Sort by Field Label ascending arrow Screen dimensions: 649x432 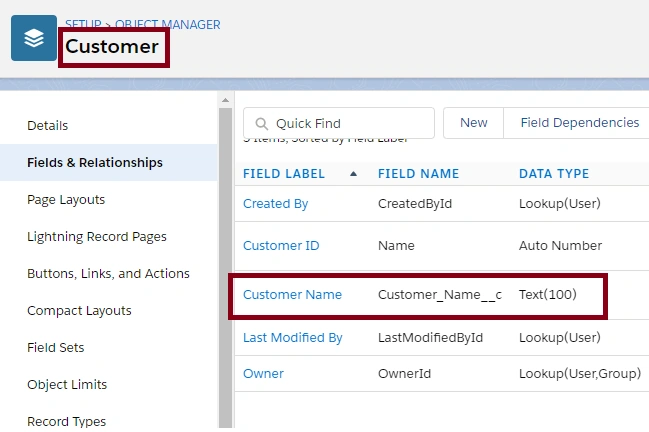click(353, 174)
